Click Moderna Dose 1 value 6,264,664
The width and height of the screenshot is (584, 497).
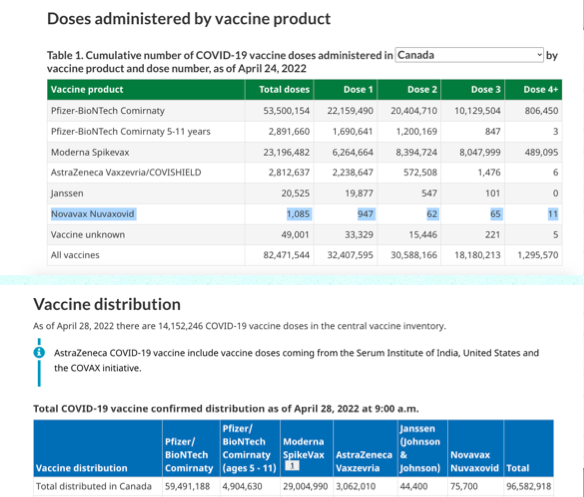coord(353,152)
